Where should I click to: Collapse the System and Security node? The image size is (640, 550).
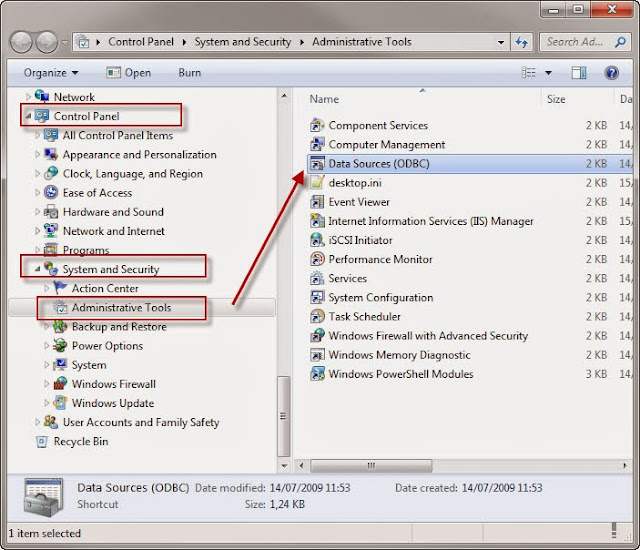37,269
